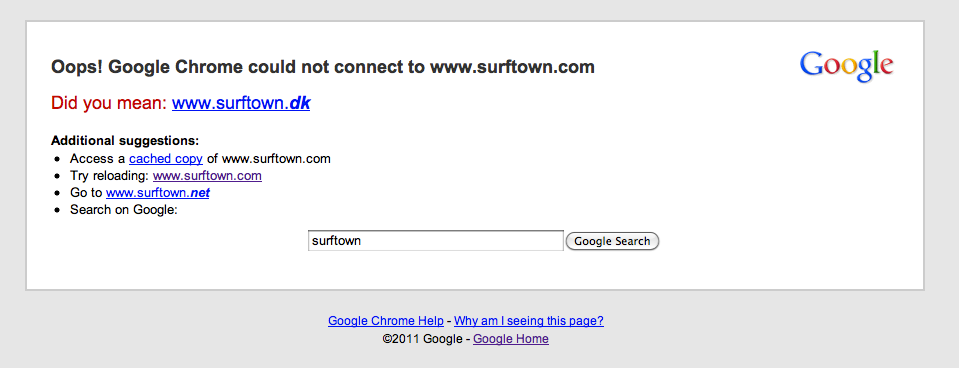Screen dimensions: 959x368
Task: Click the Search on Google bullet text
Action: [124, 210]
